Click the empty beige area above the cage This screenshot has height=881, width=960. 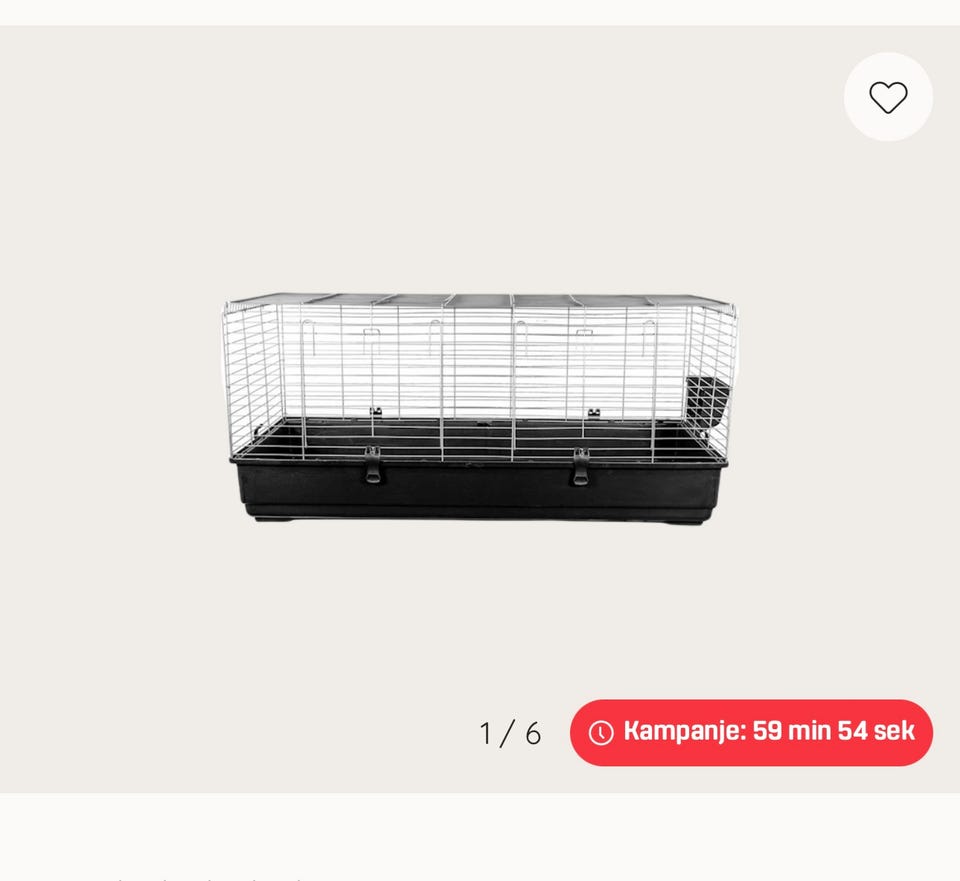pyautogui.click(x=429, y=159)
